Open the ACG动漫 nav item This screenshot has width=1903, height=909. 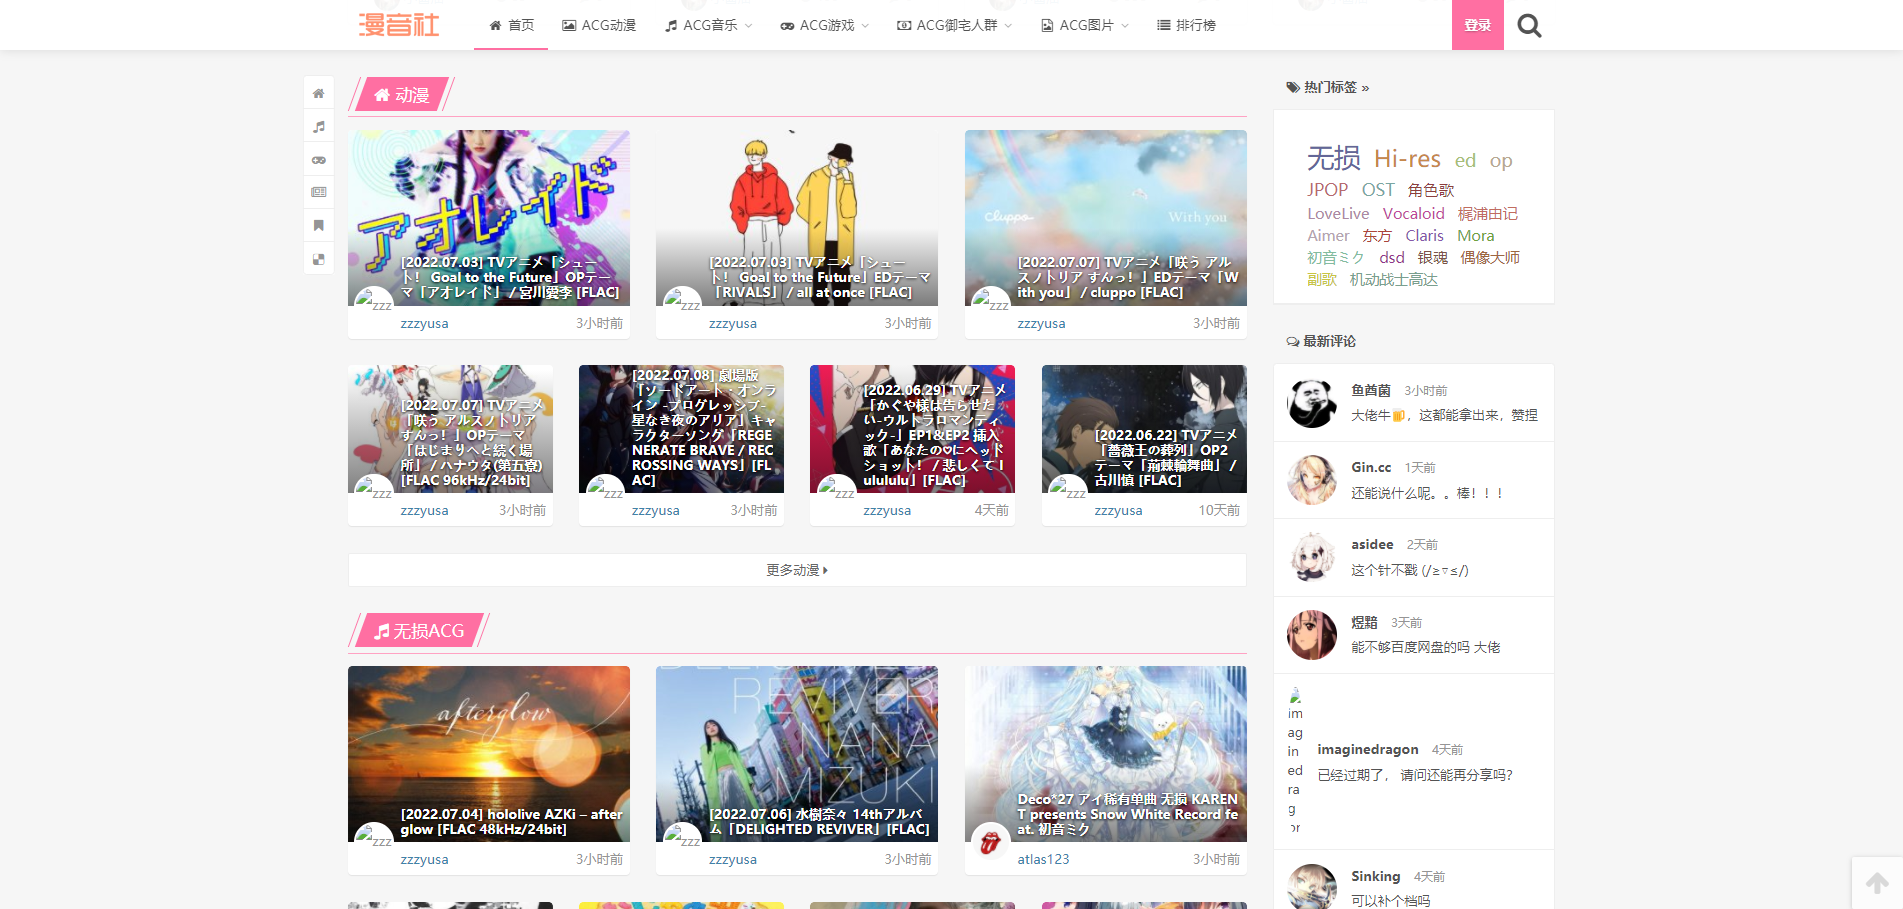pos(599,25)
